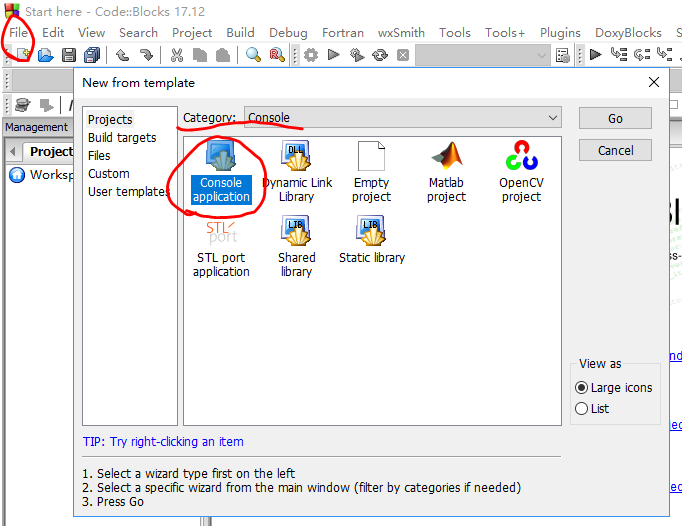The image size is (682, 526).
Task: Choose Files wizard type
Action: tap(99, 156)
